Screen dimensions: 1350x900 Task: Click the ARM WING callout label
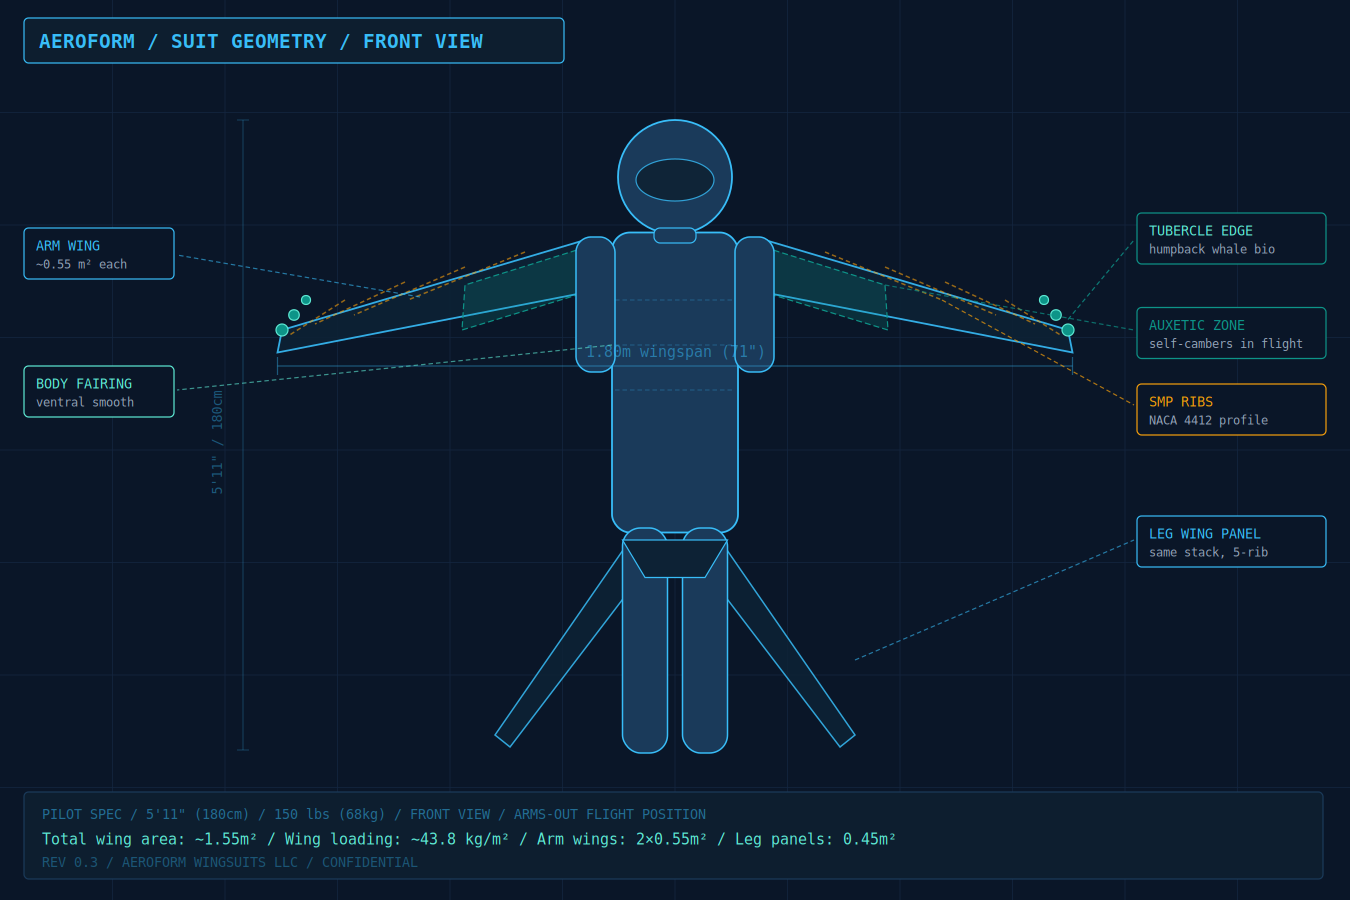[99, 254]
